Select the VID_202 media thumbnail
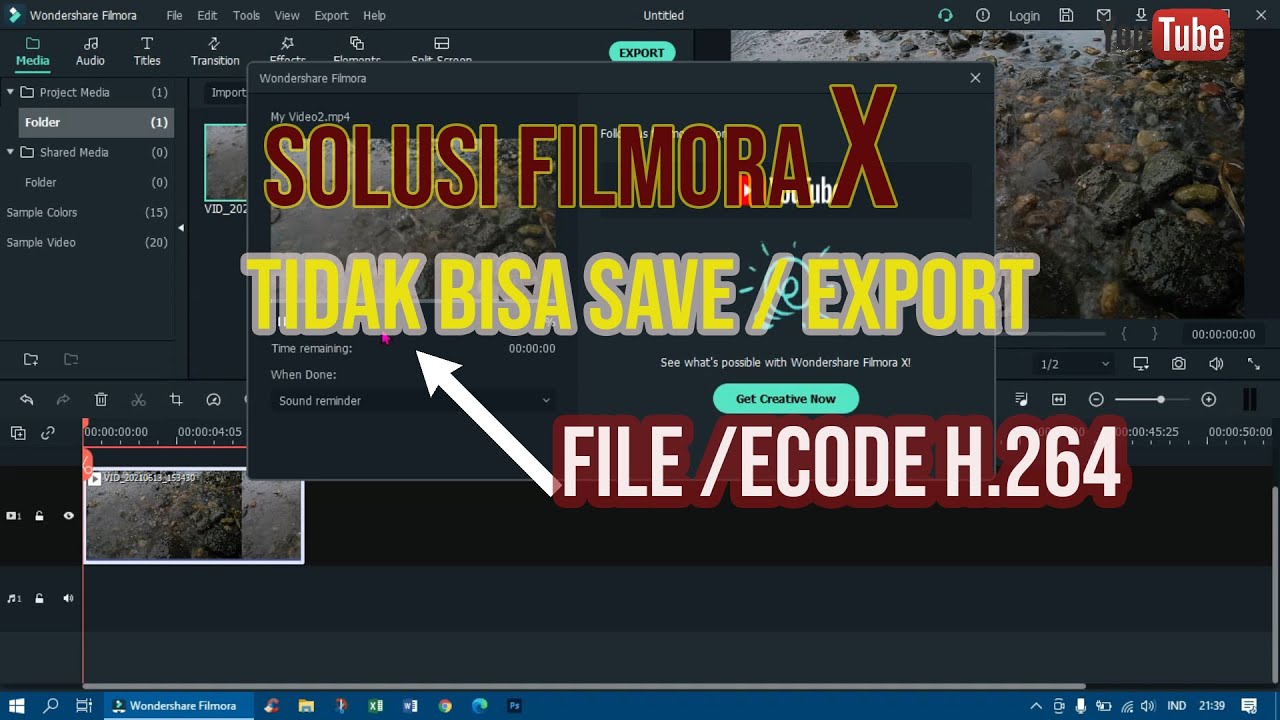 [x=226, y=163]
